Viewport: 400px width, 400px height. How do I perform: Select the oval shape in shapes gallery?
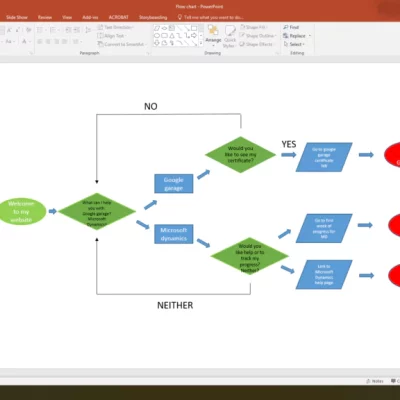click(x=156, y=35)
